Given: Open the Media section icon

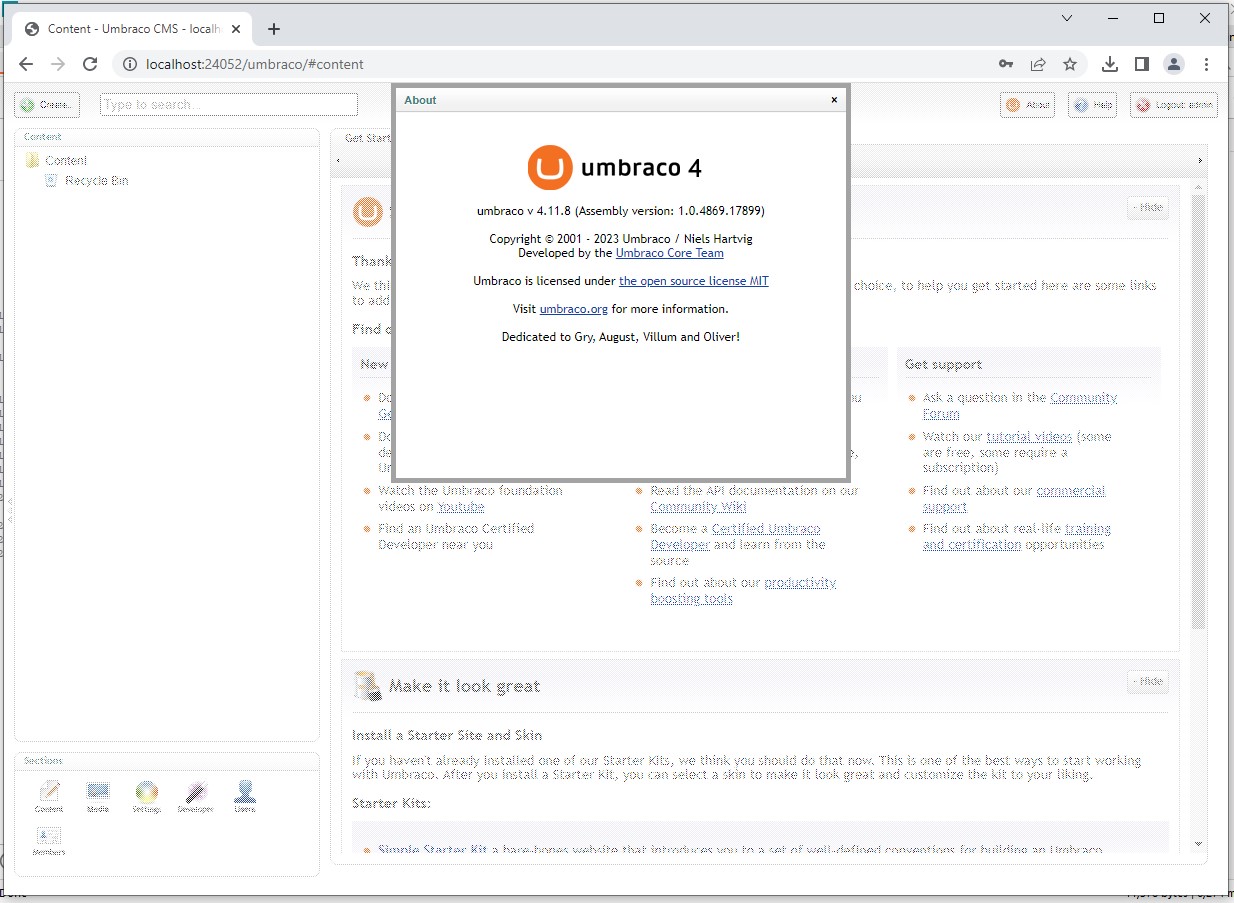Looking at the screenshot, I should tap(98, 796).
